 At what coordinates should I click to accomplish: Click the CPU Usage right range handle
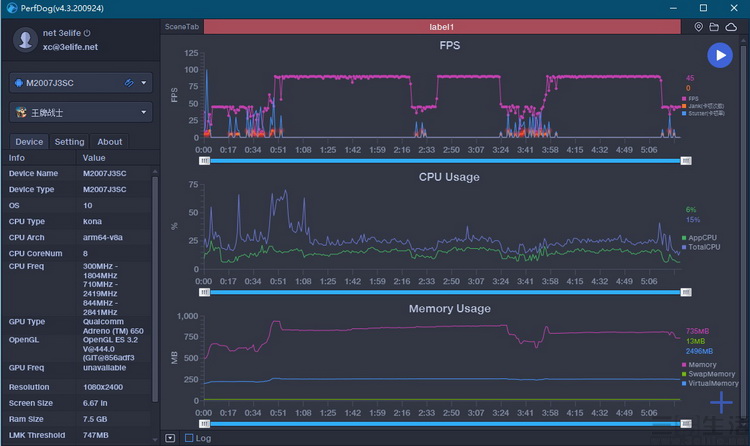tap(686, 292)
